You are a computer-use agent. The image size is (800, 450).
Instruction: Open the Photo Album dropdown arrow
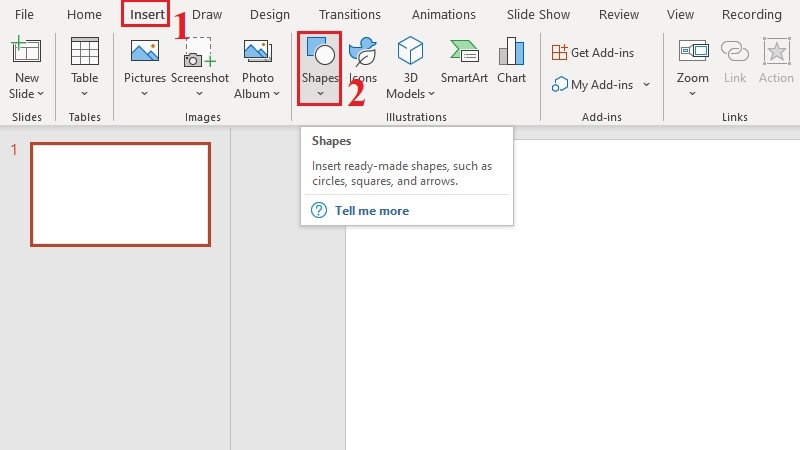[x=277, y=94]
